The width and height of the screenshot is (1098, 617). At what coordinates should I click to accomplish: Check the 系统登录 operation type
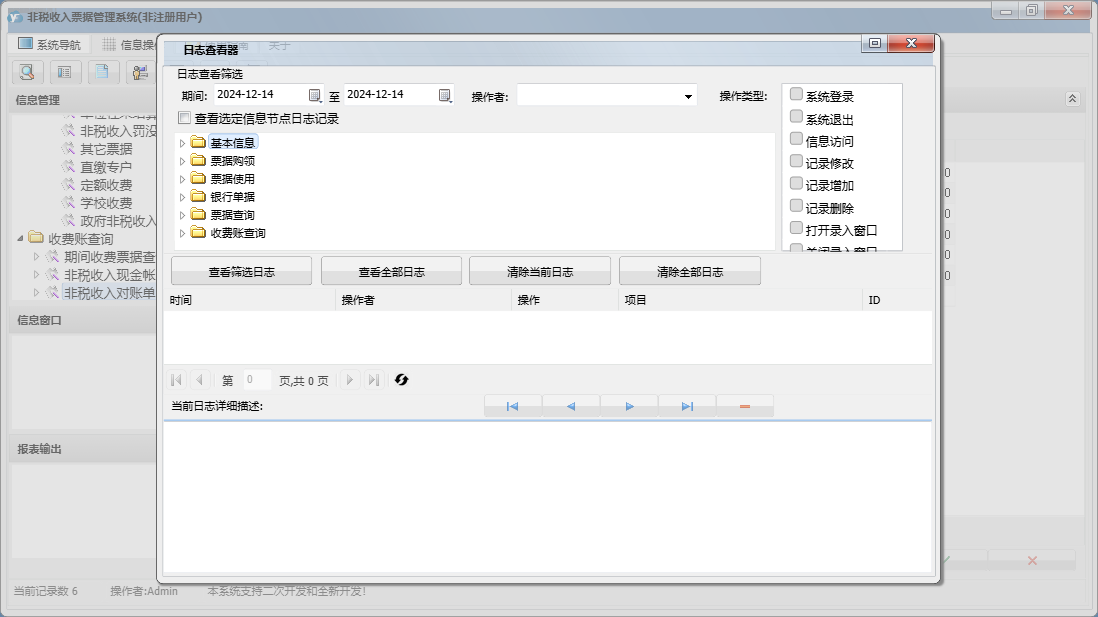tap(796, 95)
